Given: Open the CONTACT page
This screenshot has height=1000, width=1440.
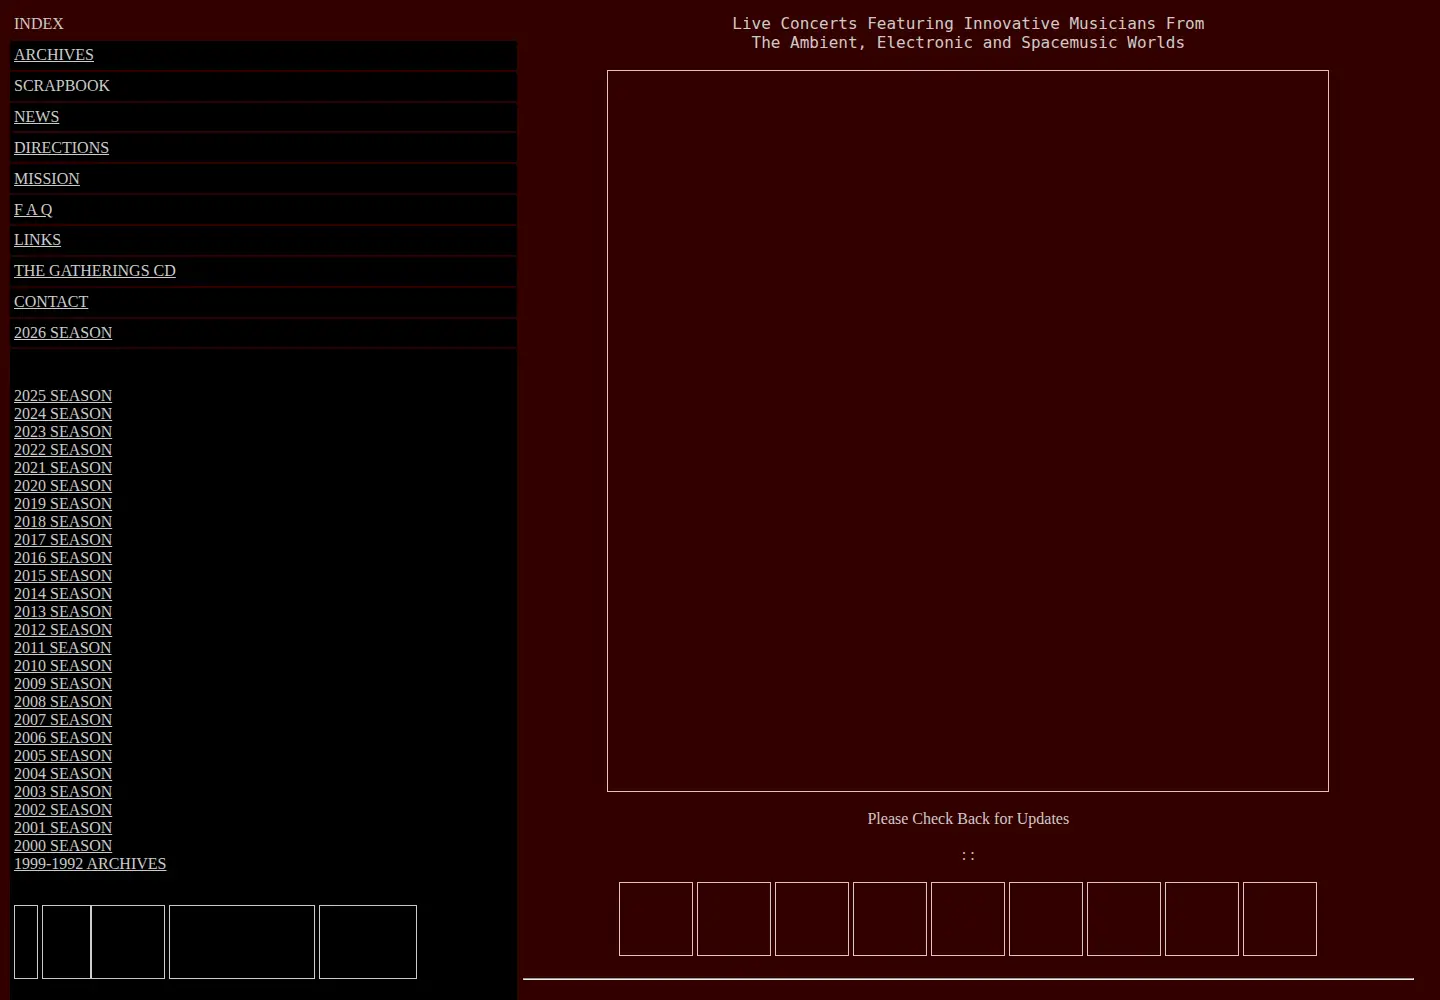Looking at the screenshot, I should tap(51, 302).
